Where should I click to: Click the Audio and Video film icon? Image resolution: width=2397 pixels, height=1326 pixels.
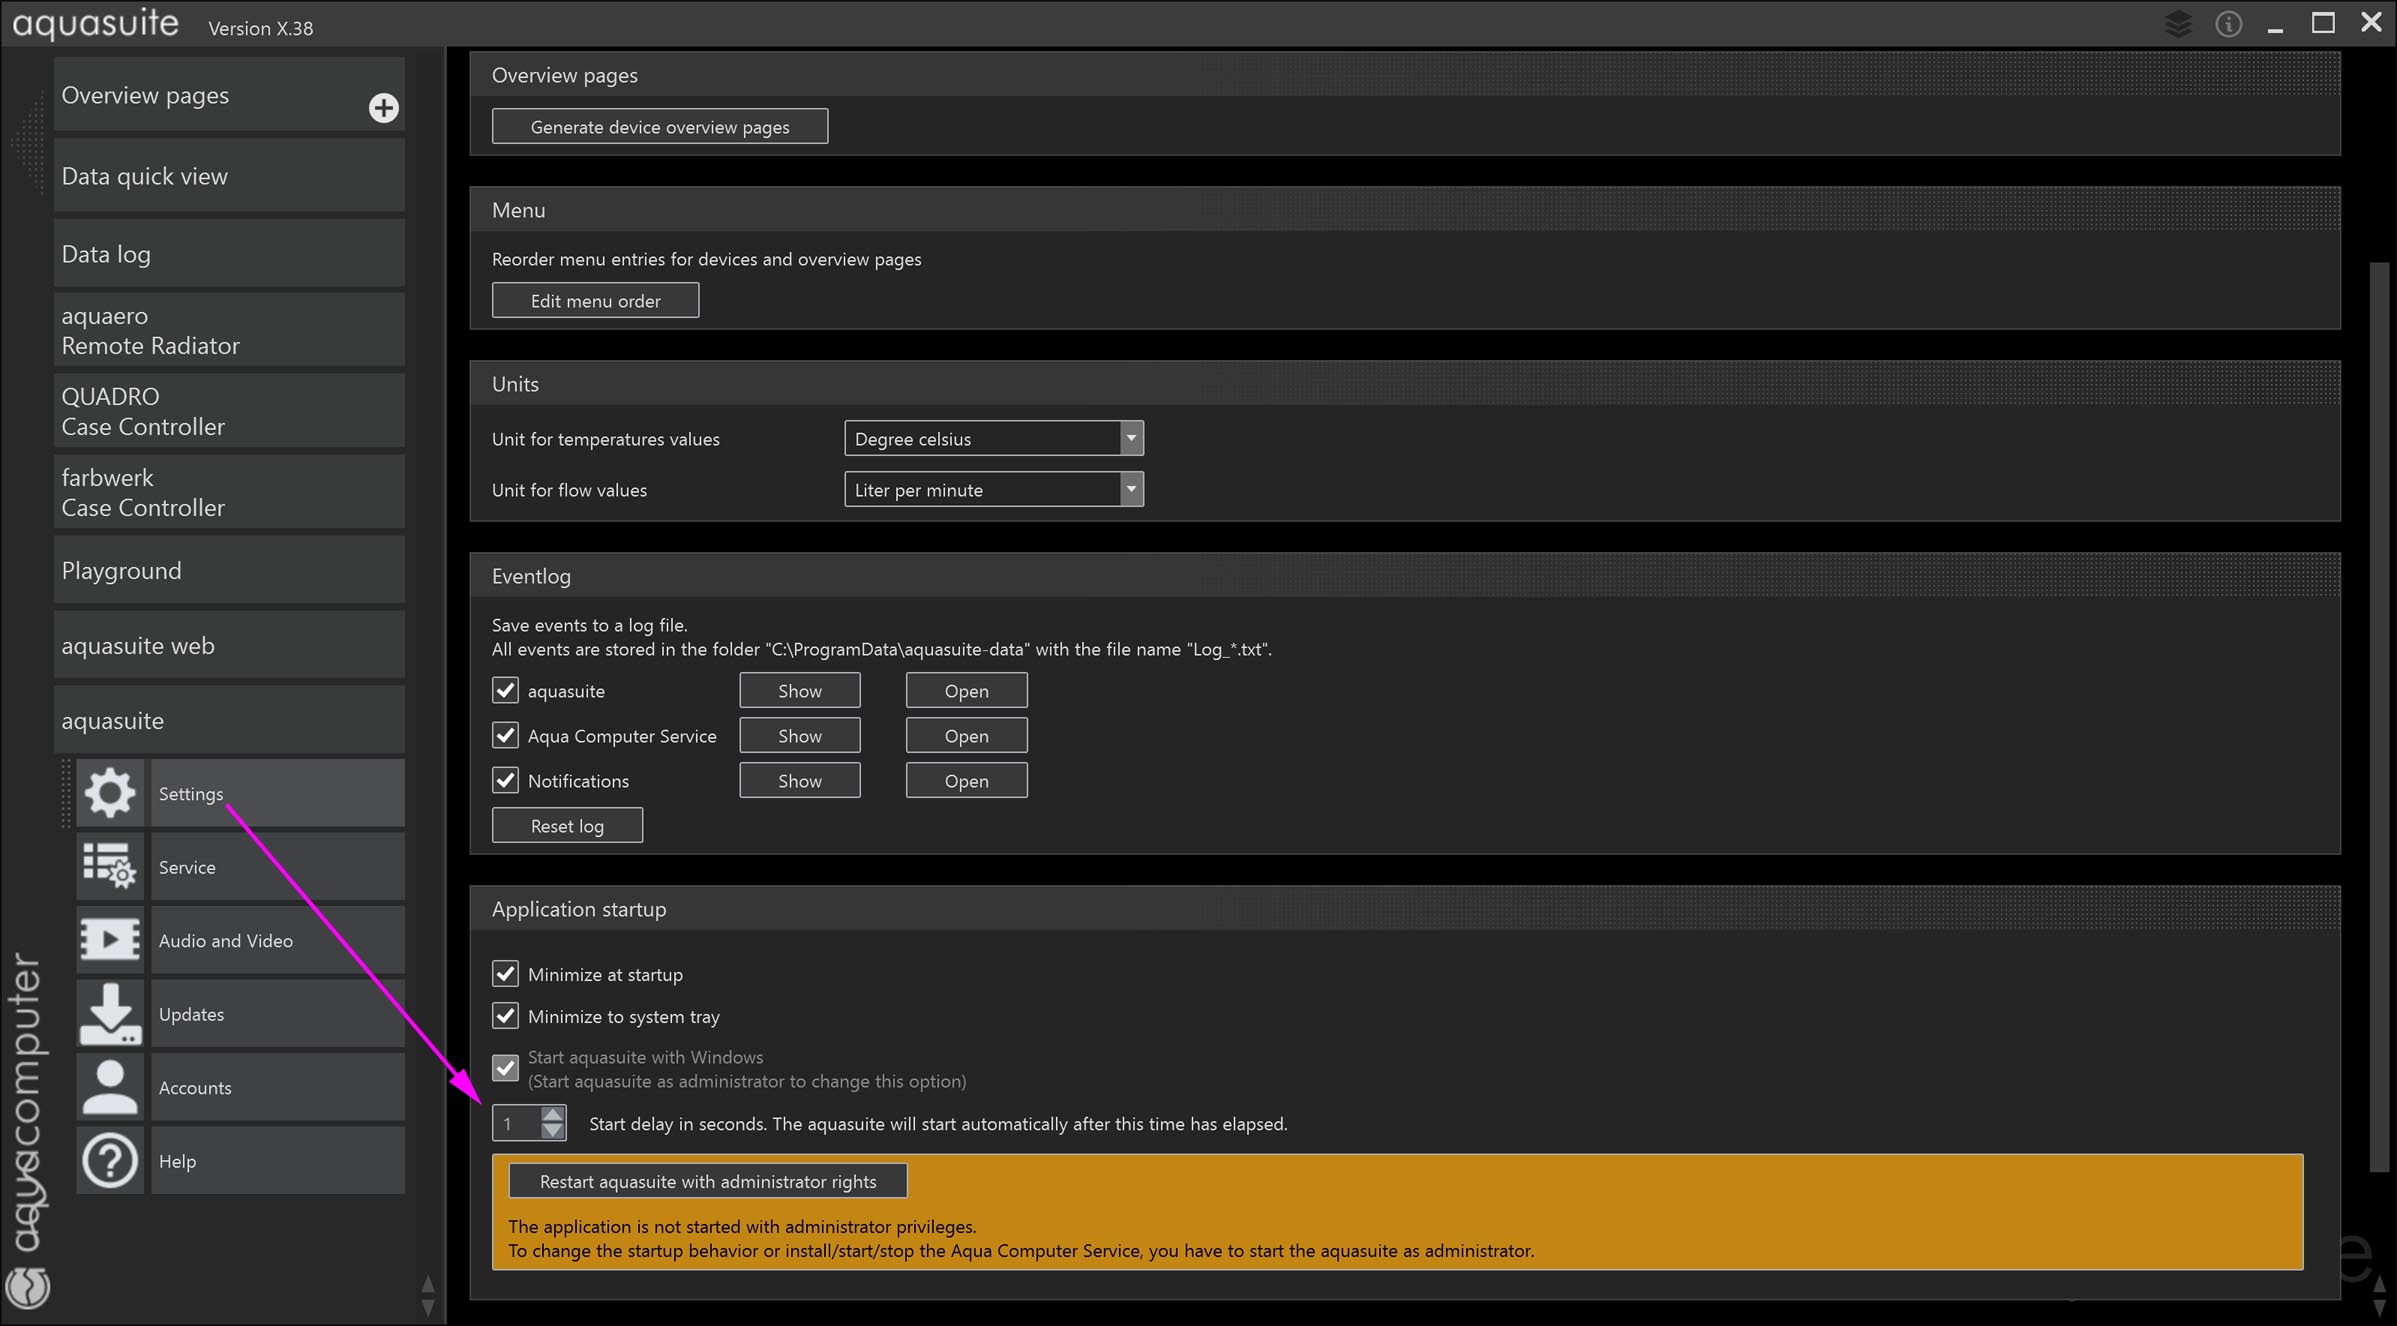[109, 940]
